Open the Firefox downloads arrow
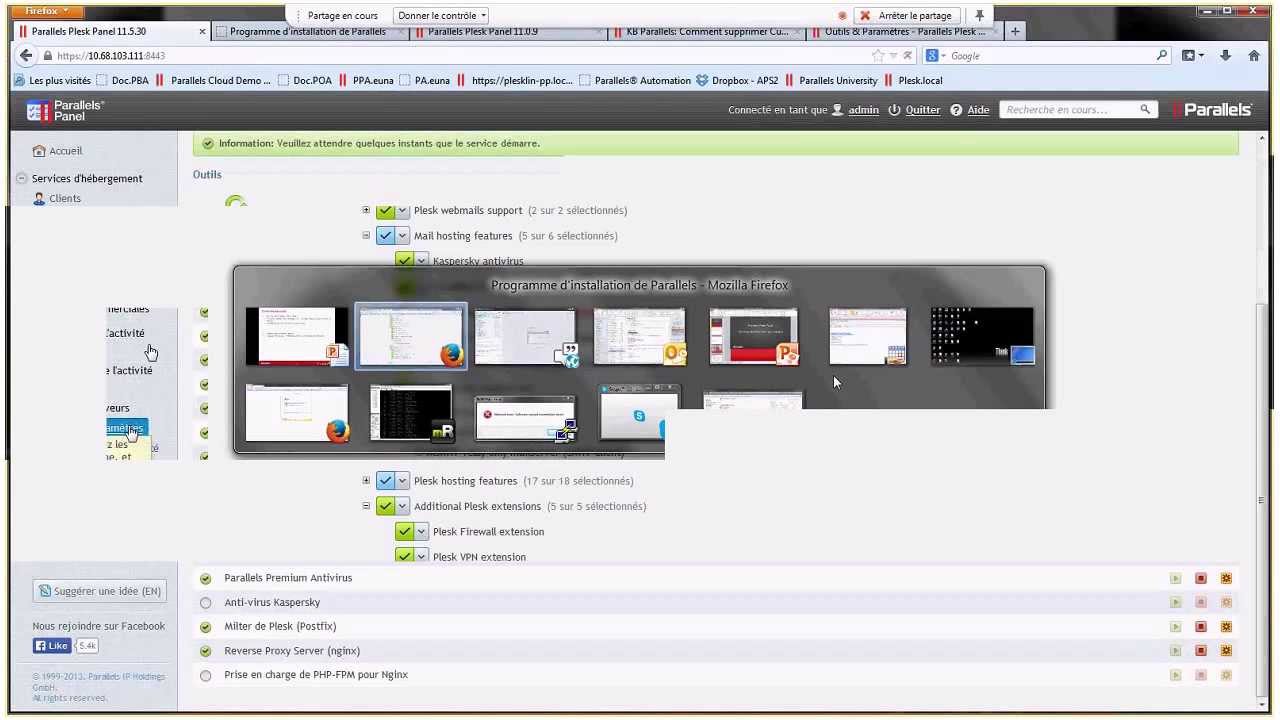Screen dimensions: 1280x720 1225,56
